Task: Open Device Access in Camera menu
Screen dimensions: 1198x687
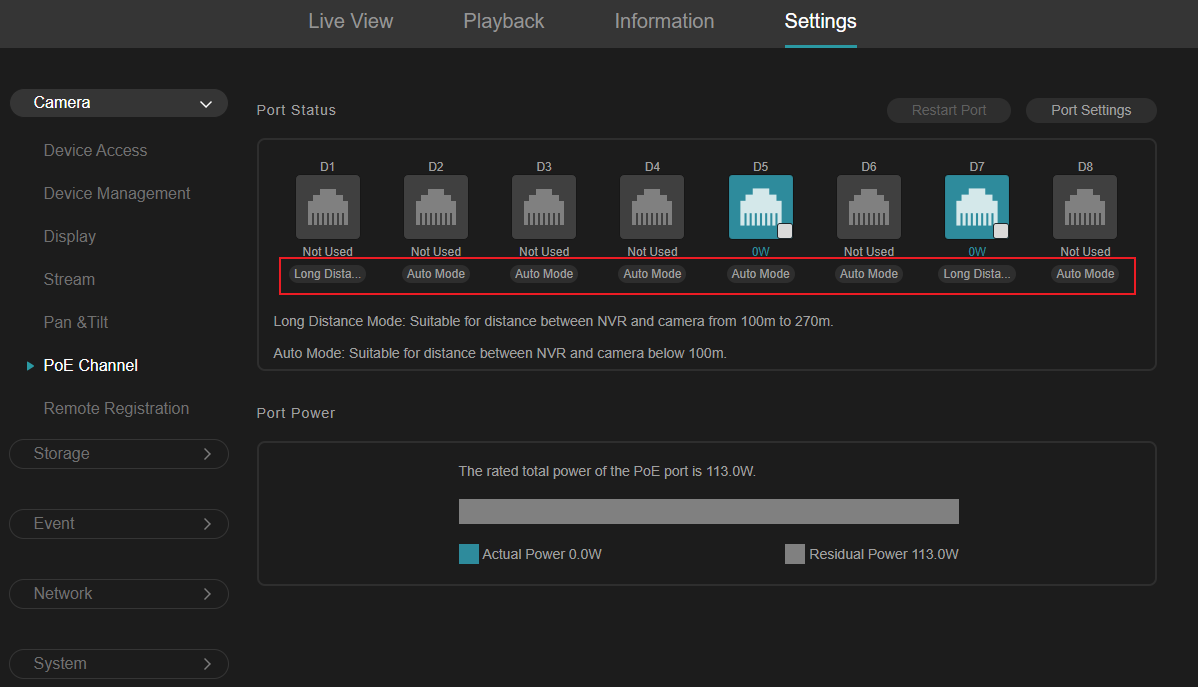Action: pyautogui.click(x=96, y=151)
